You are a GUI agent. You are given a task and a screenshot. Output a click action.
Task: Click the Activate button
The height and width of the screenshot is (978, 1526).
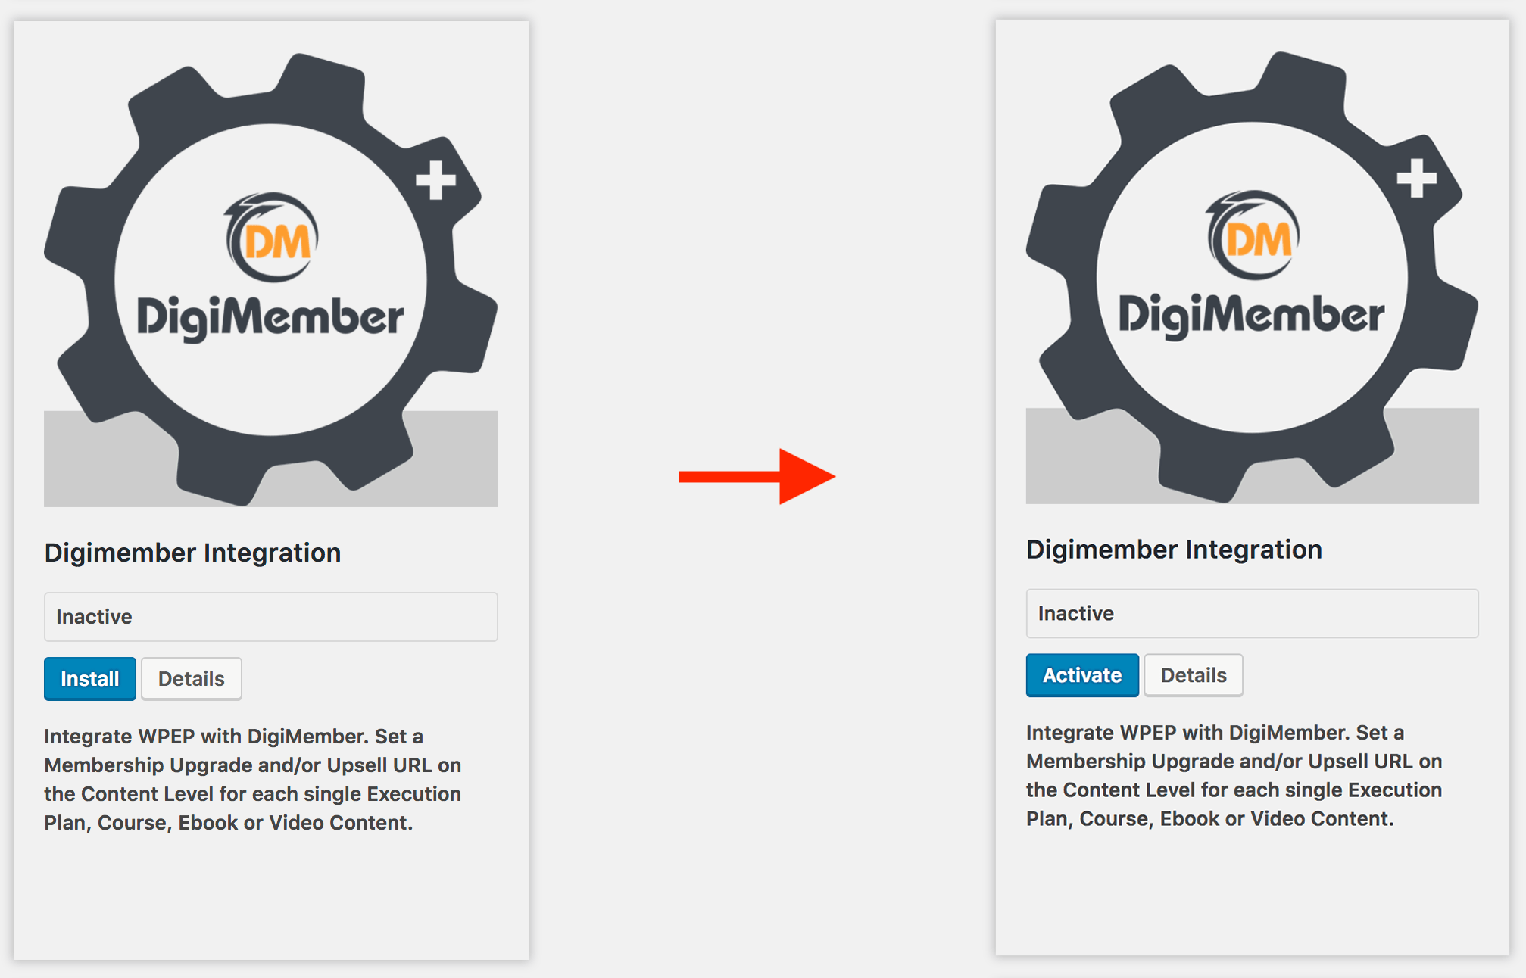1082,675
